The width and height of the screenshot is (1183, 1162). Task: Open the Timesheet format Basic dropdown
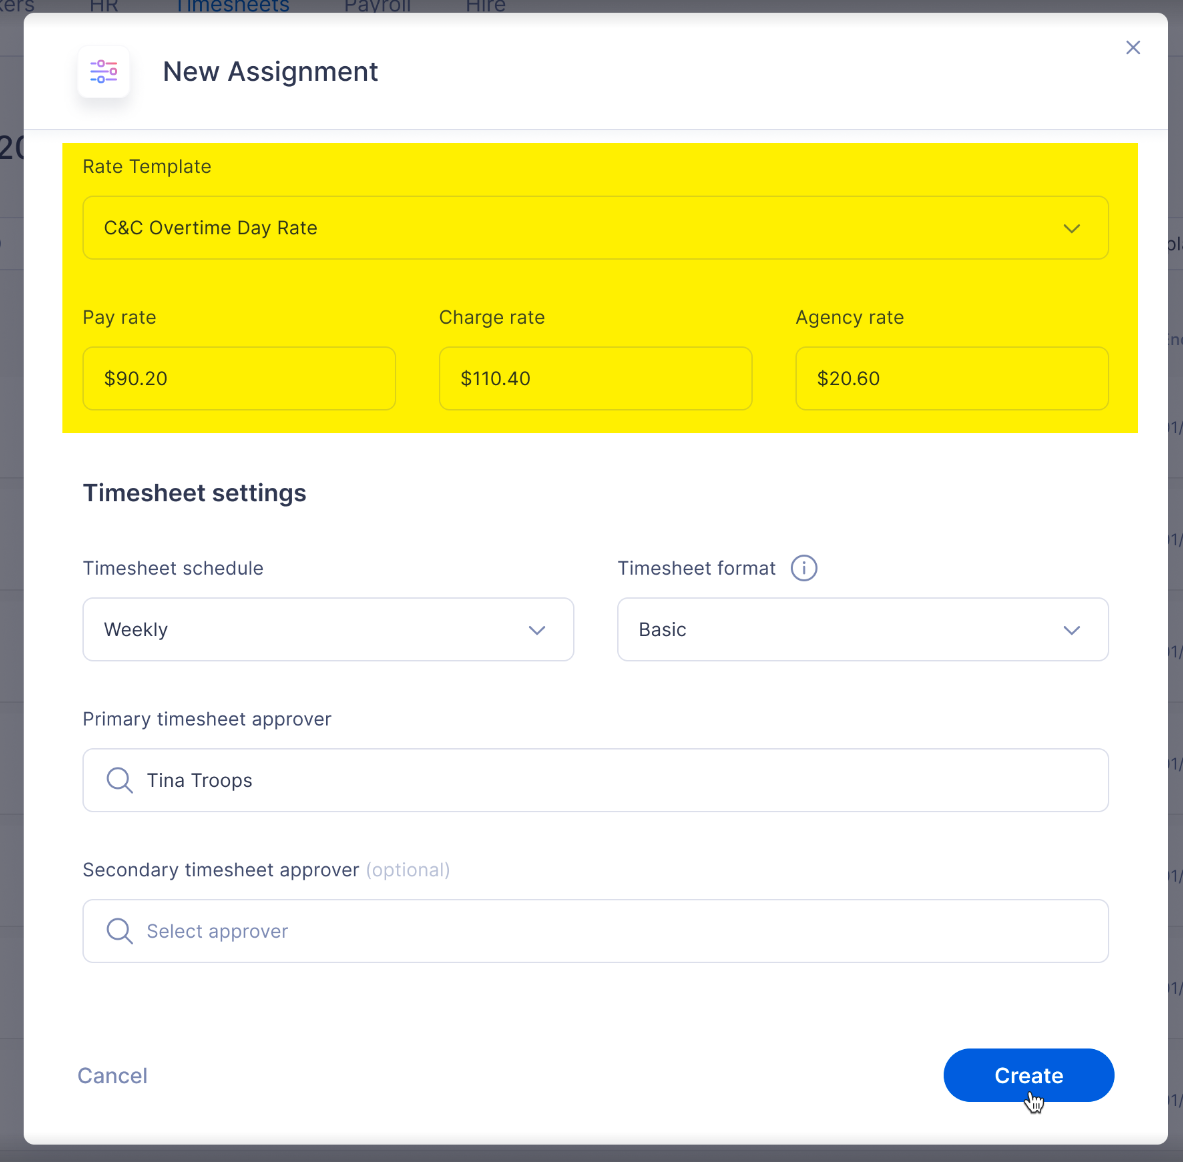(862, 629)
